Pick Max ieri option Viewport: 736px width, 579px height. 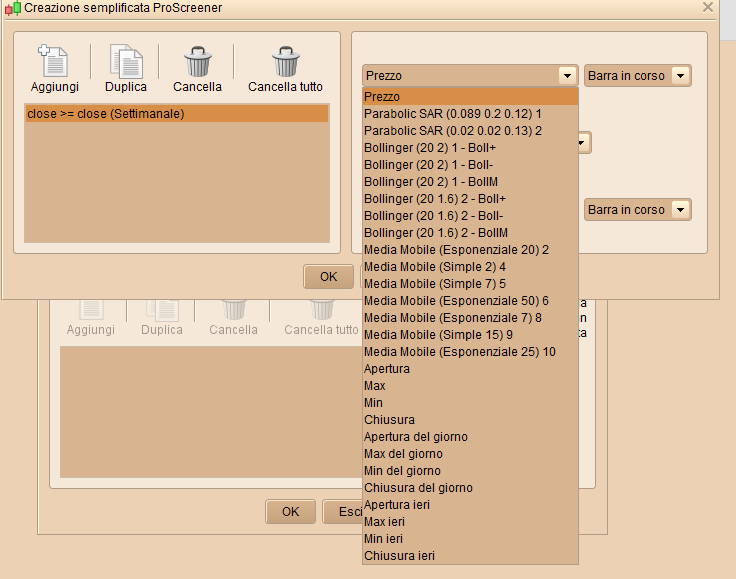point(470,522)
